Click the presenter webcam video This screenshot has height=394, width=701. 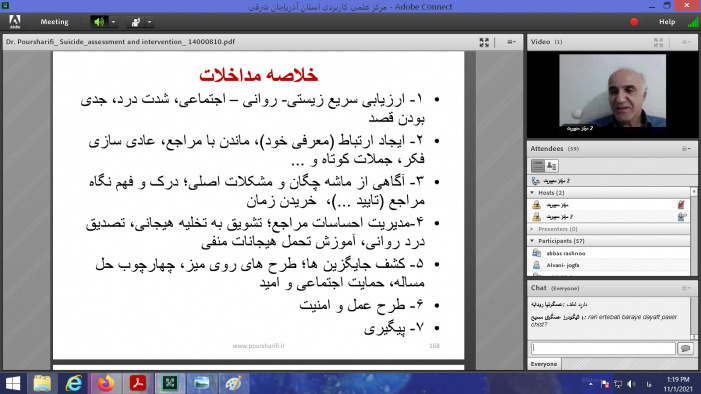[x=612, y=93]
